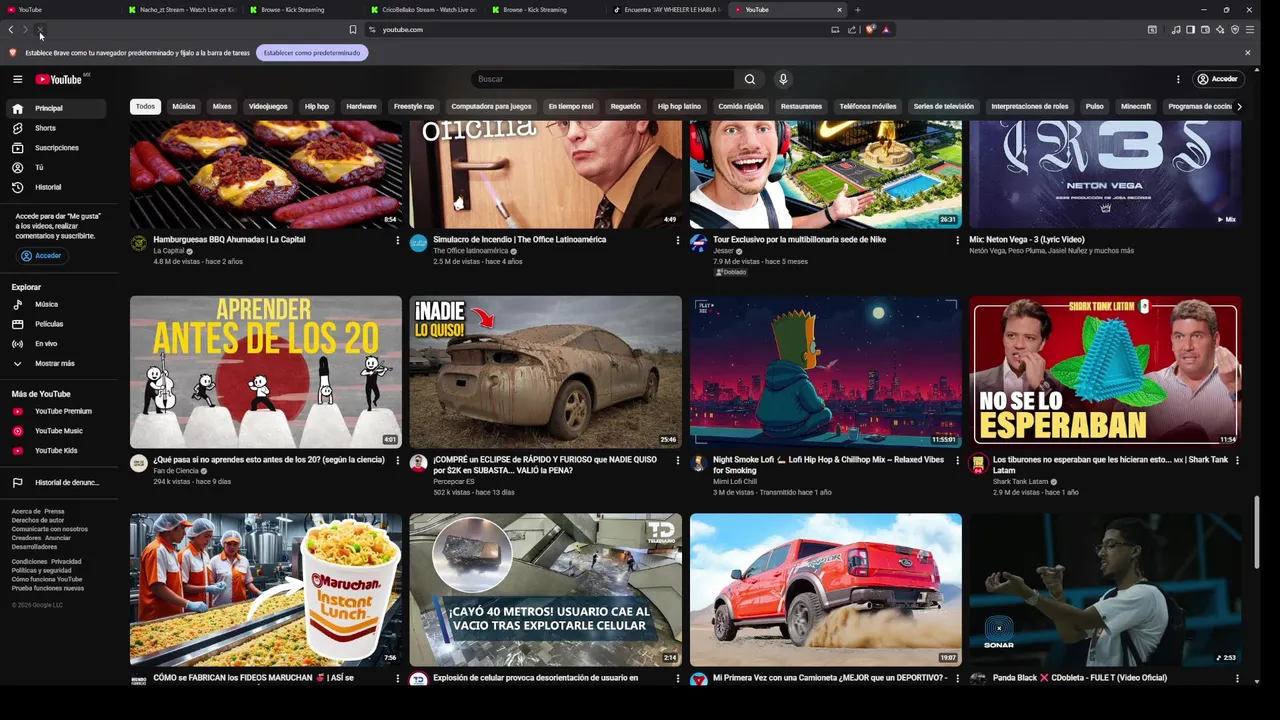Click the share icon in address bar
The height and width of the screenshot is (720, 1280).
click(x=852, y=30)
